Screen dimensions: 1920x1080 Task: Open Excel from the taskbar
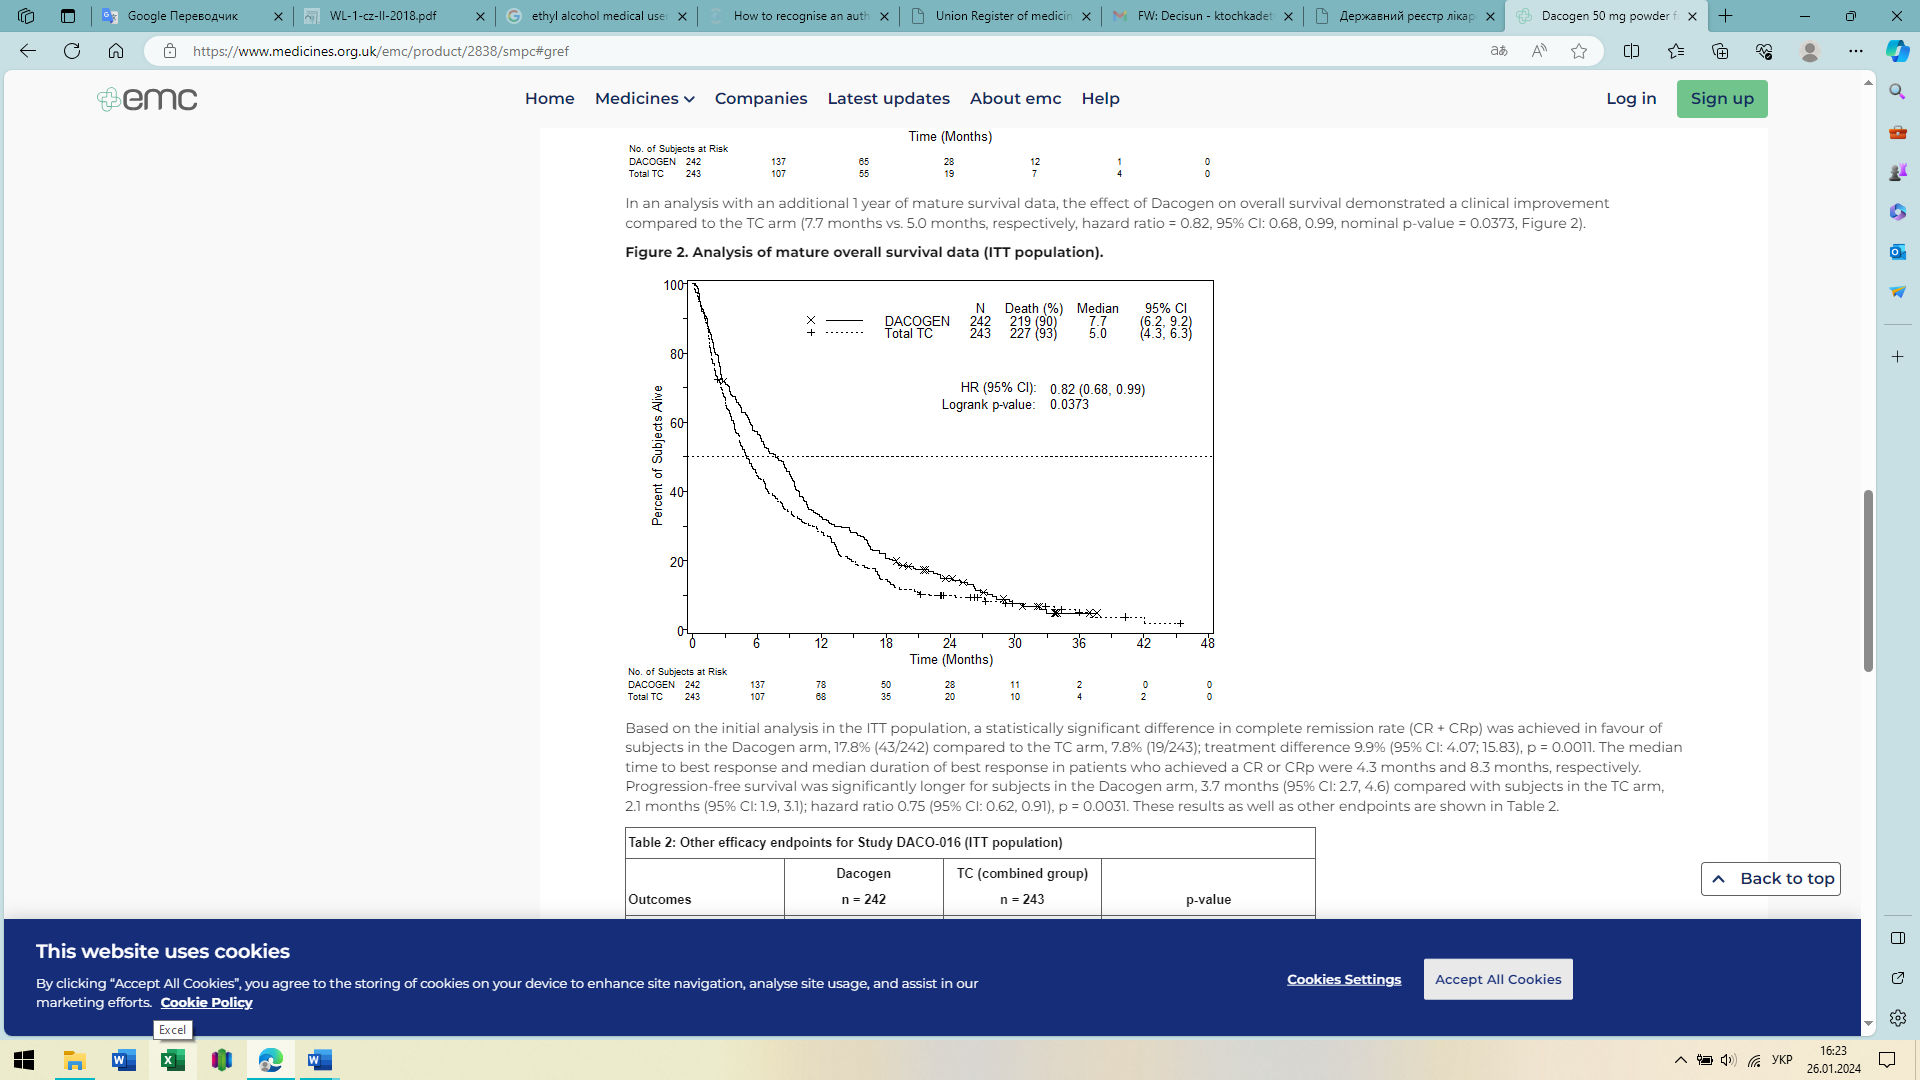172,1060
